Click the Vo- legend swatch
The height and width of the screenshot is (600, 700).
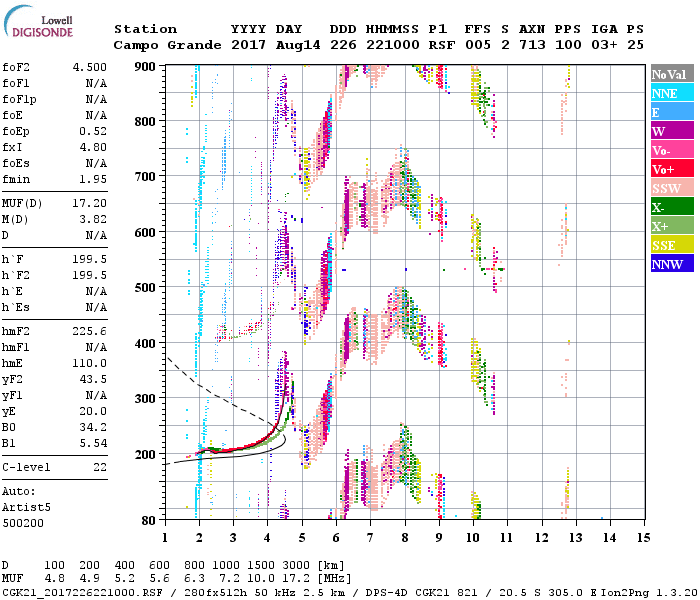pyautogui.click(x=671, y=150)
